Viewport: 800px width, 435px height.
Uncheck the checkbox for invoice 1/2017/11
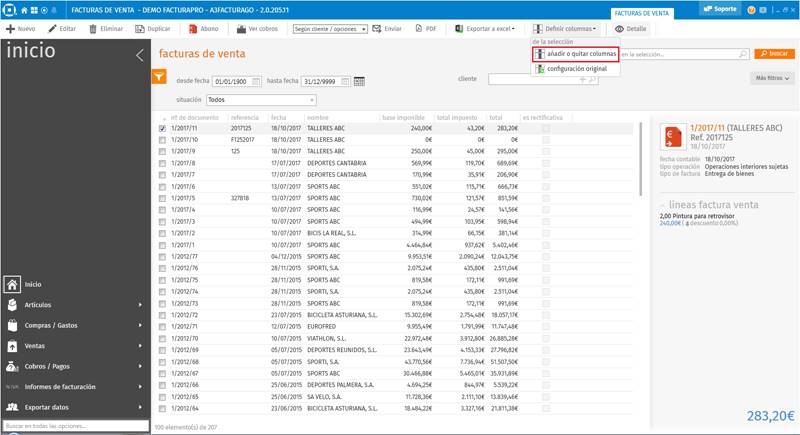click(x=162, y=129)
